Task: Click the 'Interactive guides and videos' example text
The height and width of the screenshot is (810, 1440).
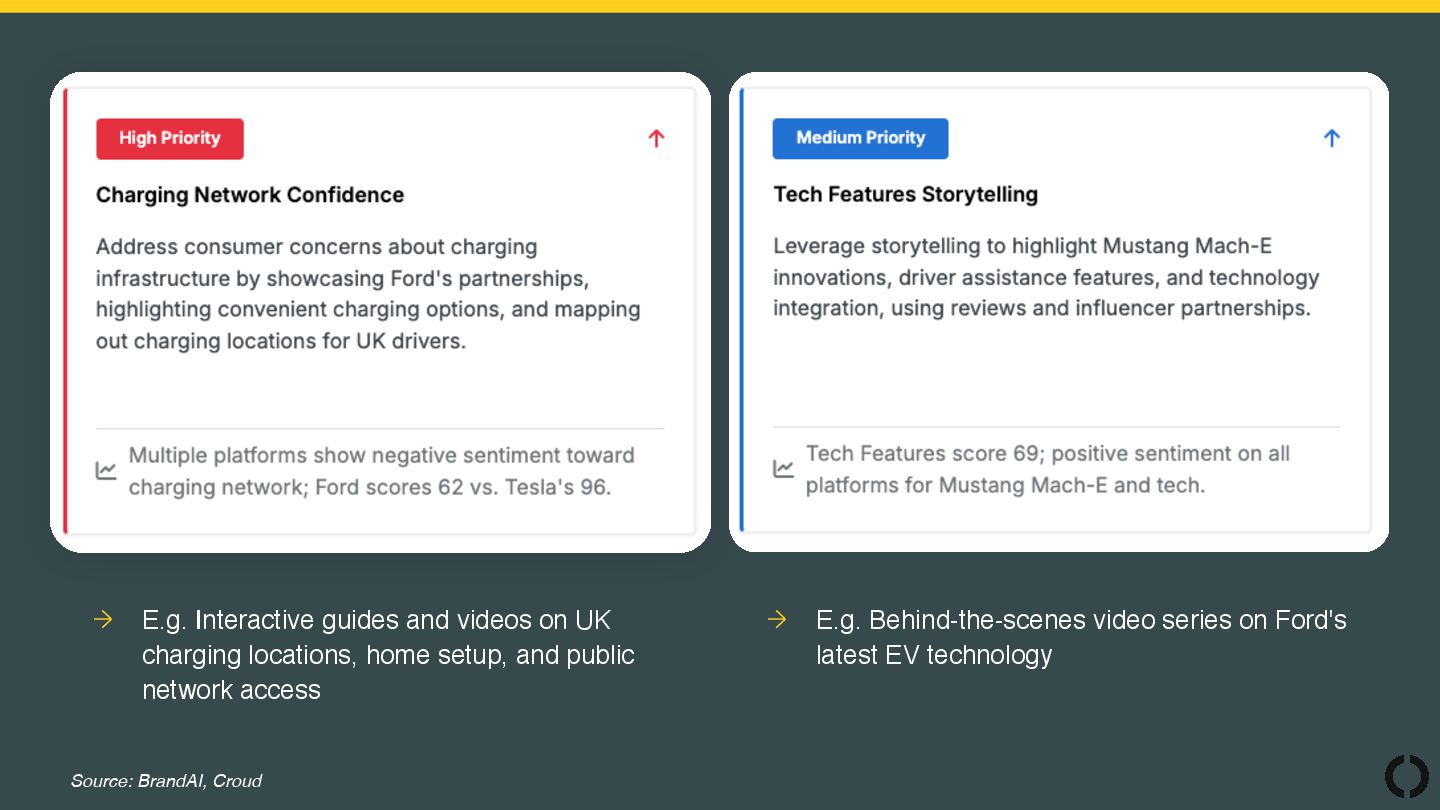Action: (388, 655)
